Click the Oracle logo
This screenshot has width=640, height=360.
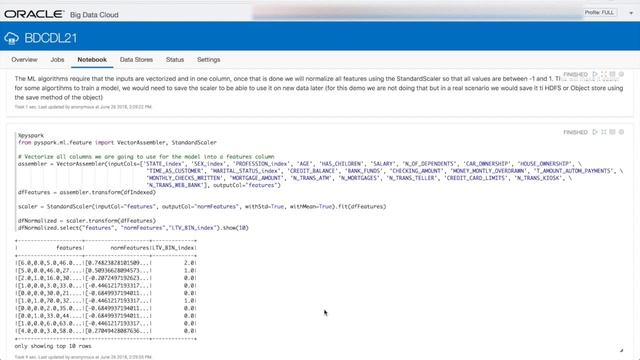click(x=34, y=14)
